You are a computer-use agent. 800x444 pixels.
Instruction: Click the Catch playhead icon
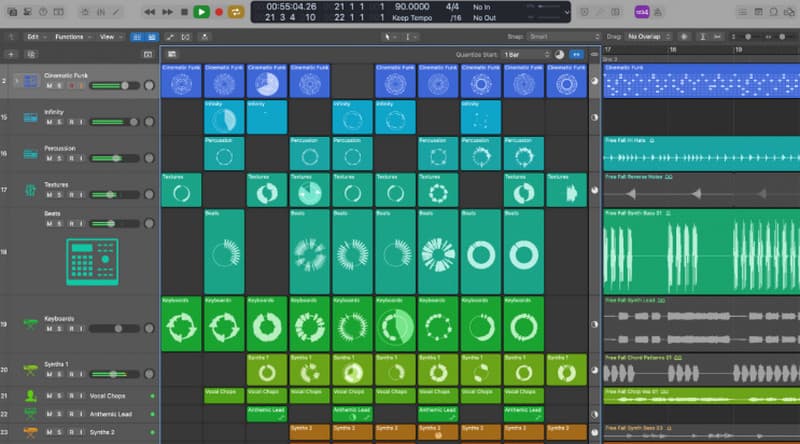point(205,37)
